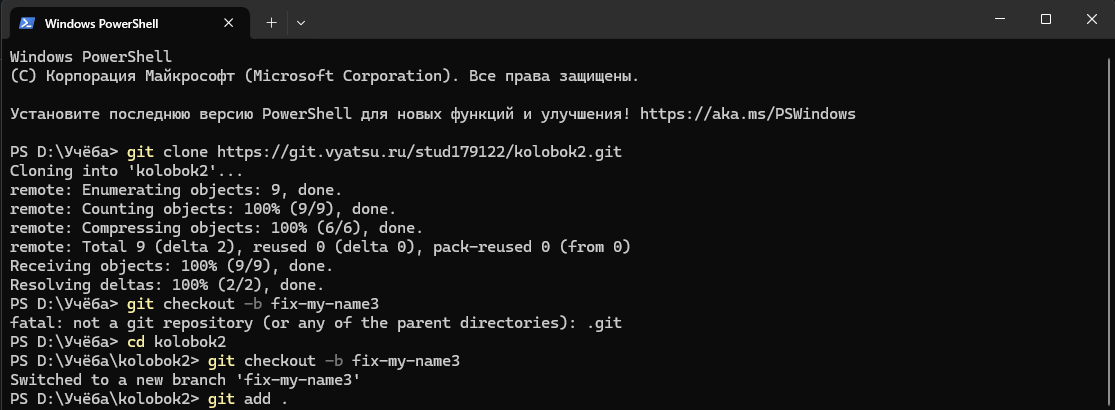
Task: Open the aka.ms/PSWindows link
Action: tap(748, 114)
